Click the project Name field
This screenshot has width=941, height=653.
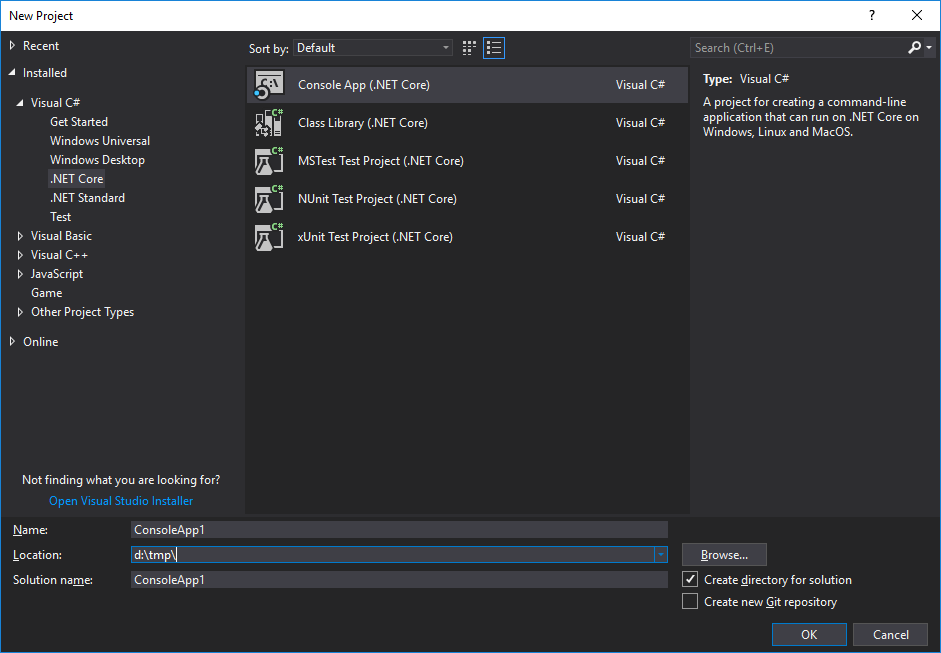[399, 529]
